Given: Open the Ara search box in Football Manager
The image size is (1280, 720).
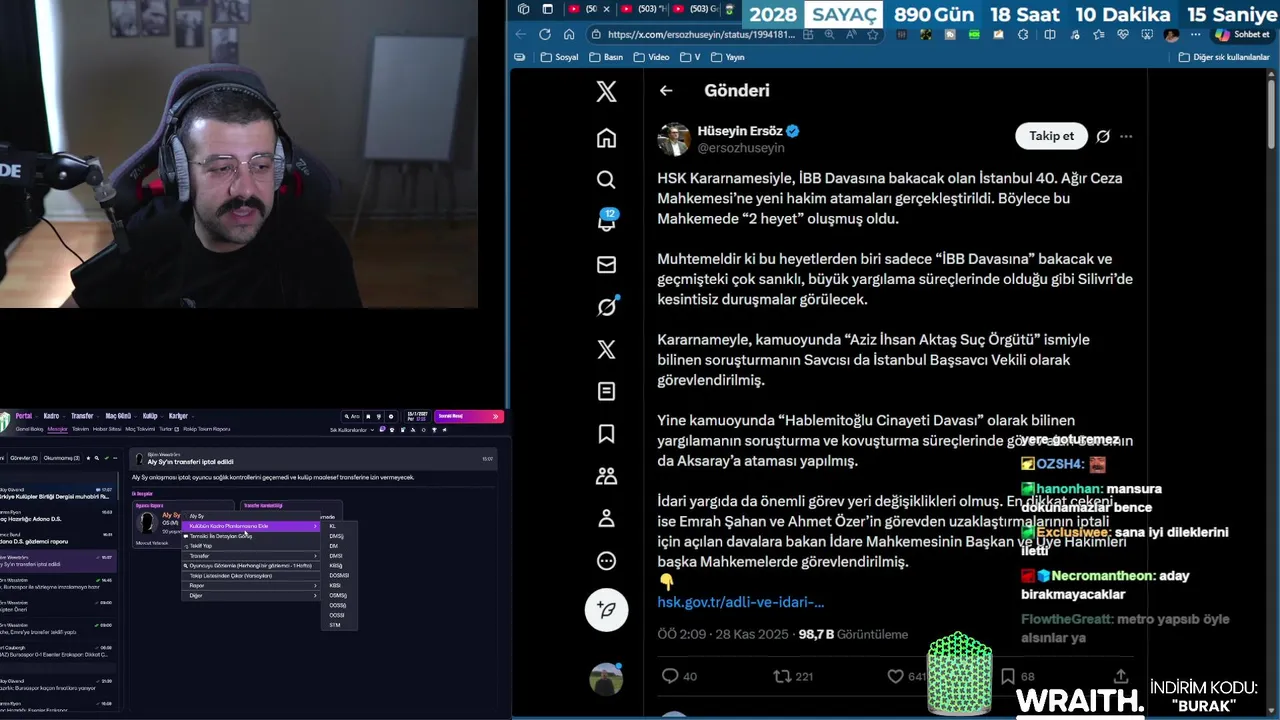Looking at the screenshot, I should 352,416.
